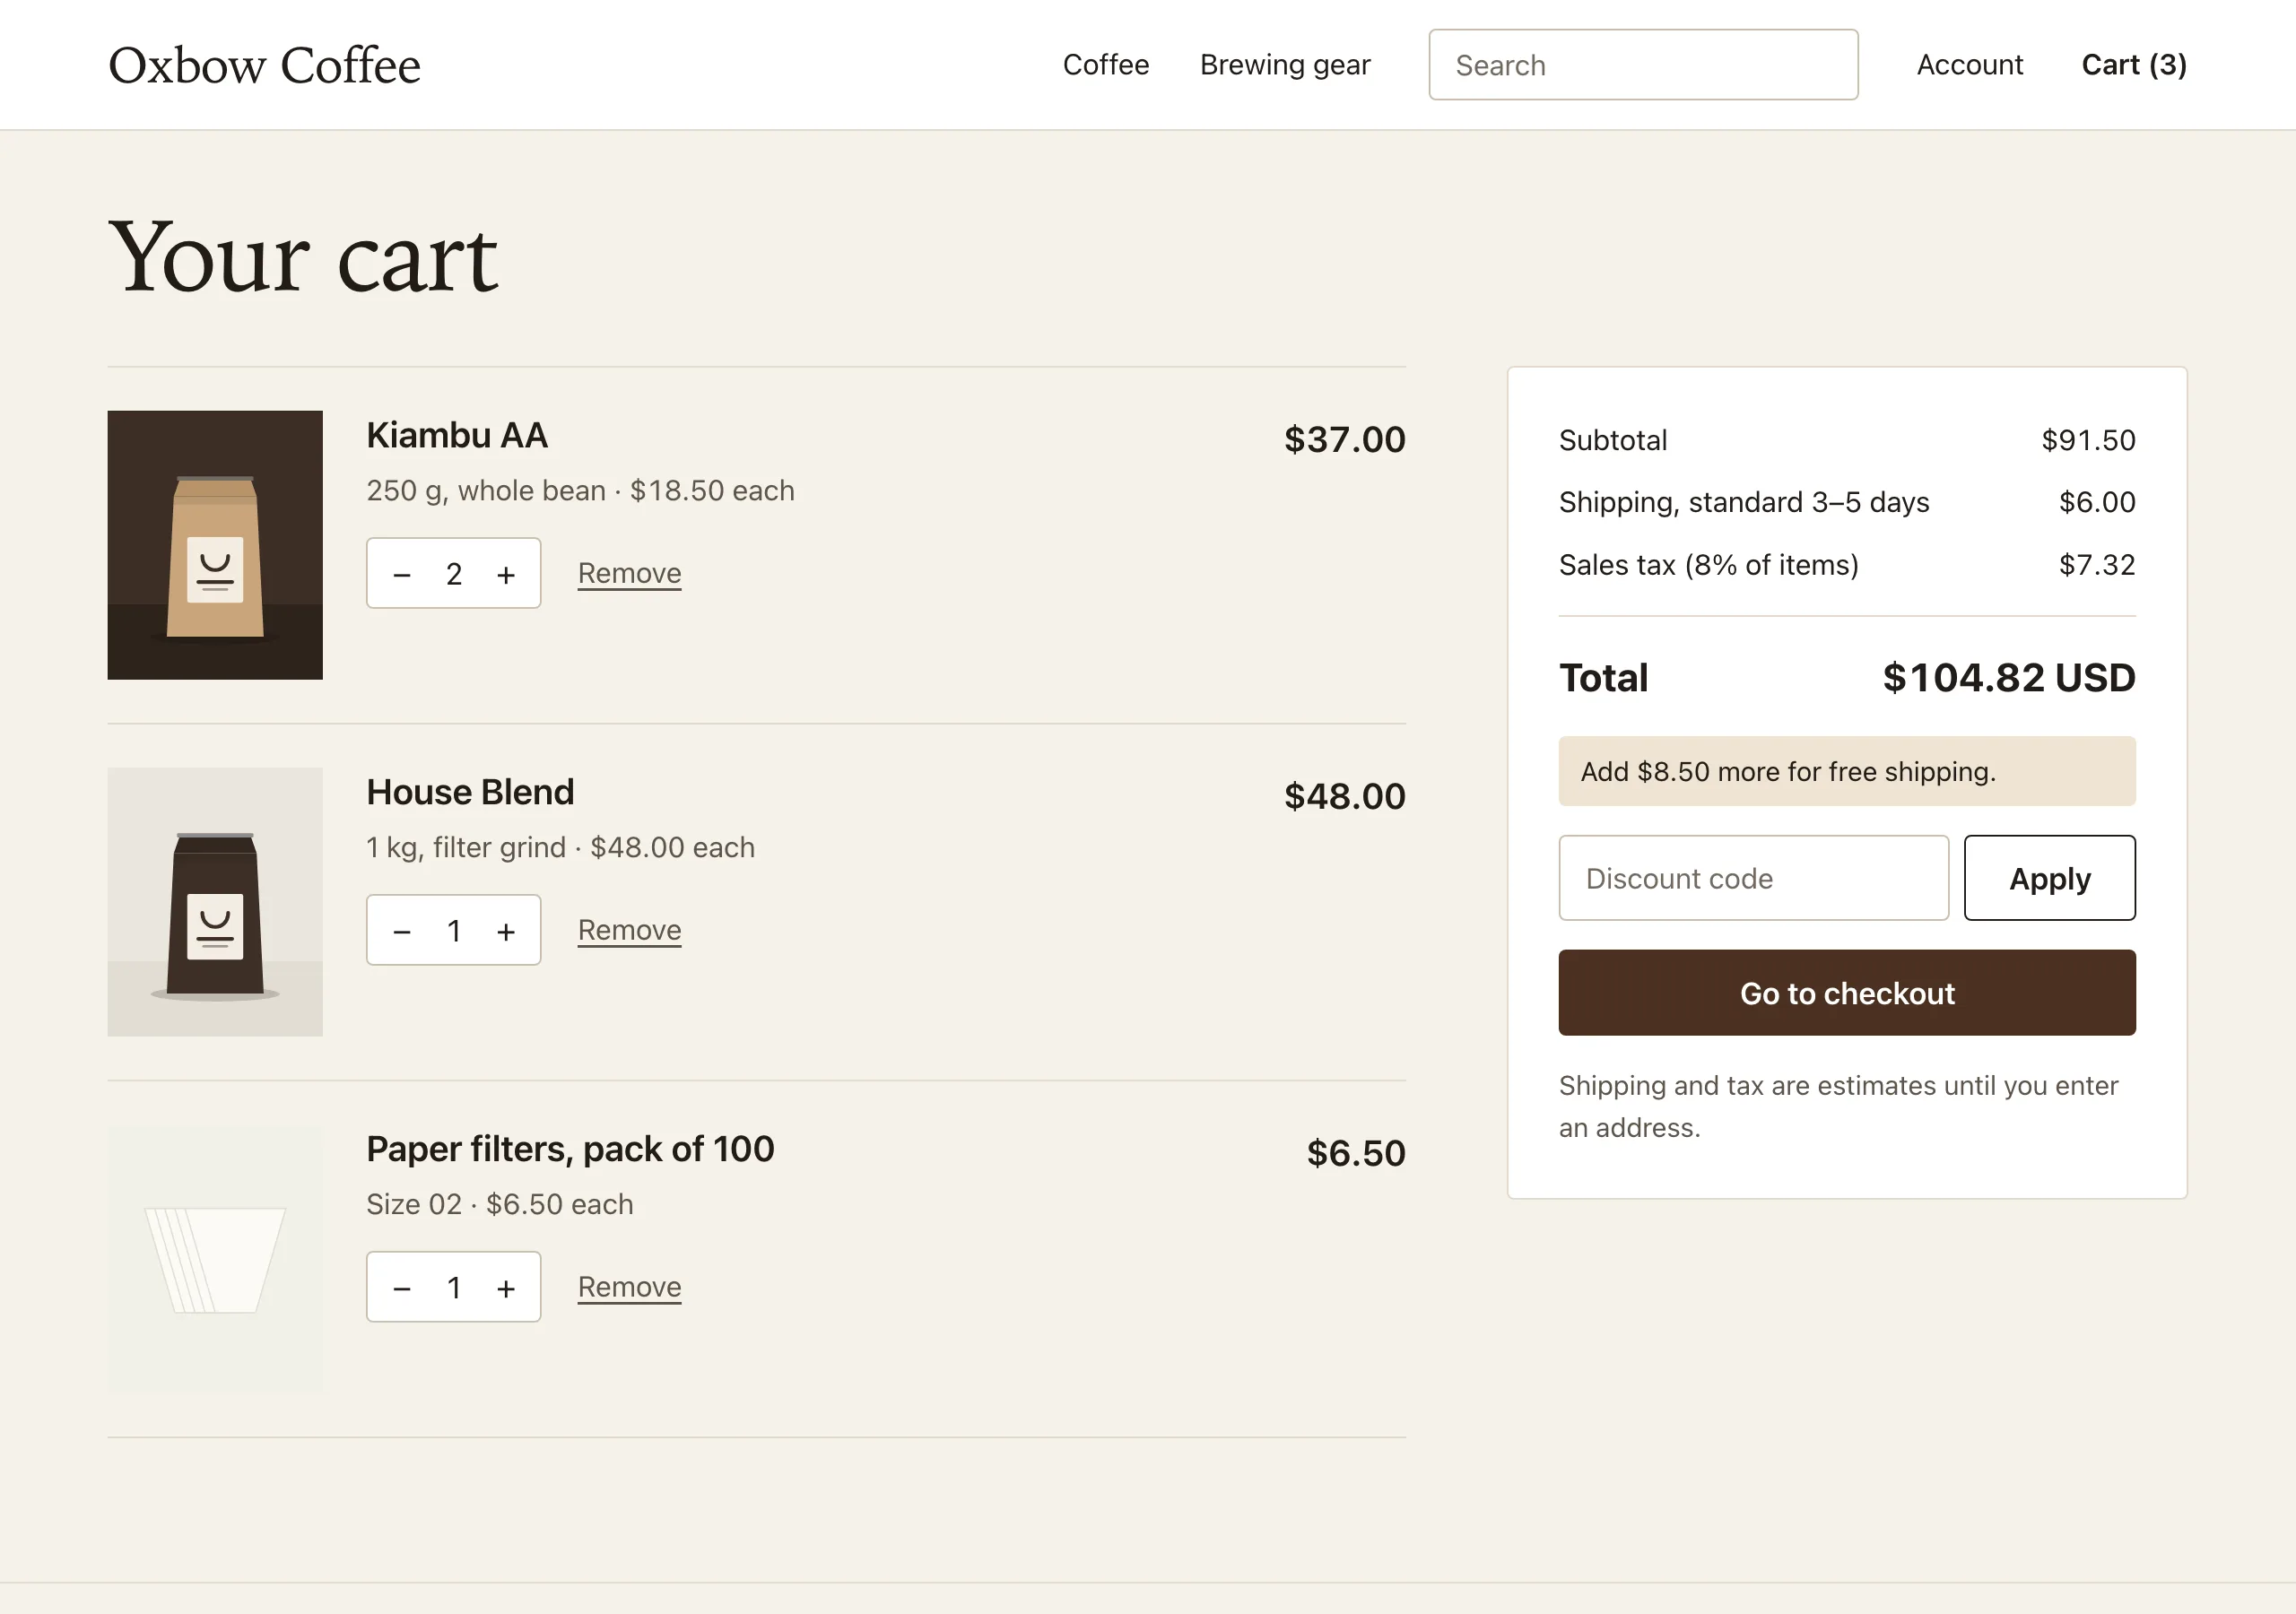Decrease Kiambu AA quantity with minus button
The image size is (2296, 1614).
pyautogui.click(x=402, y=574)
